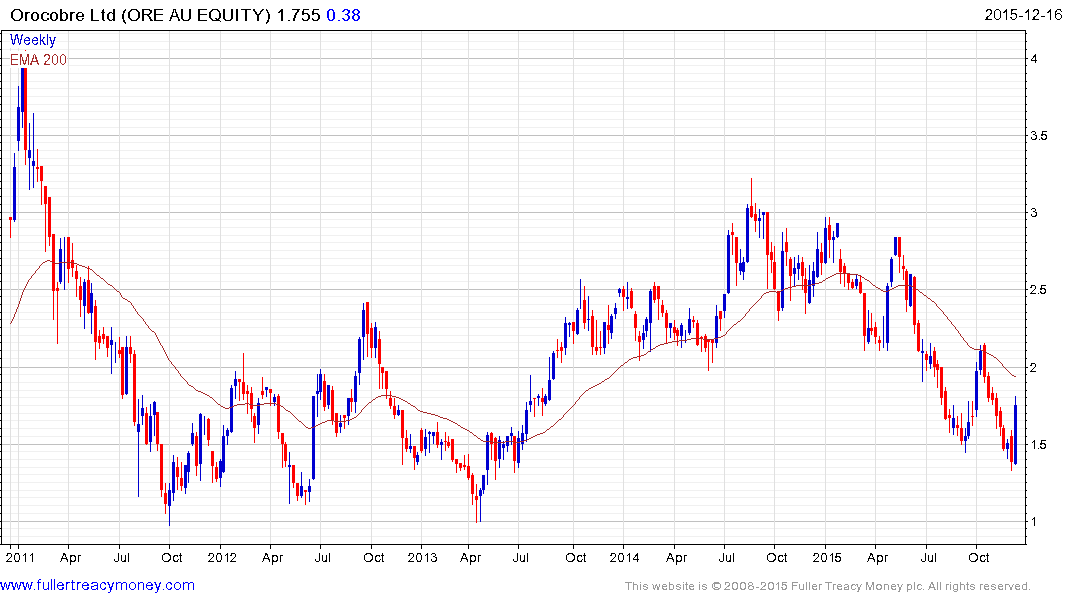Click the Apr label after 2011
Image resolution: width=1075 pixels, height=600 pixels.
tap(70, 557)
